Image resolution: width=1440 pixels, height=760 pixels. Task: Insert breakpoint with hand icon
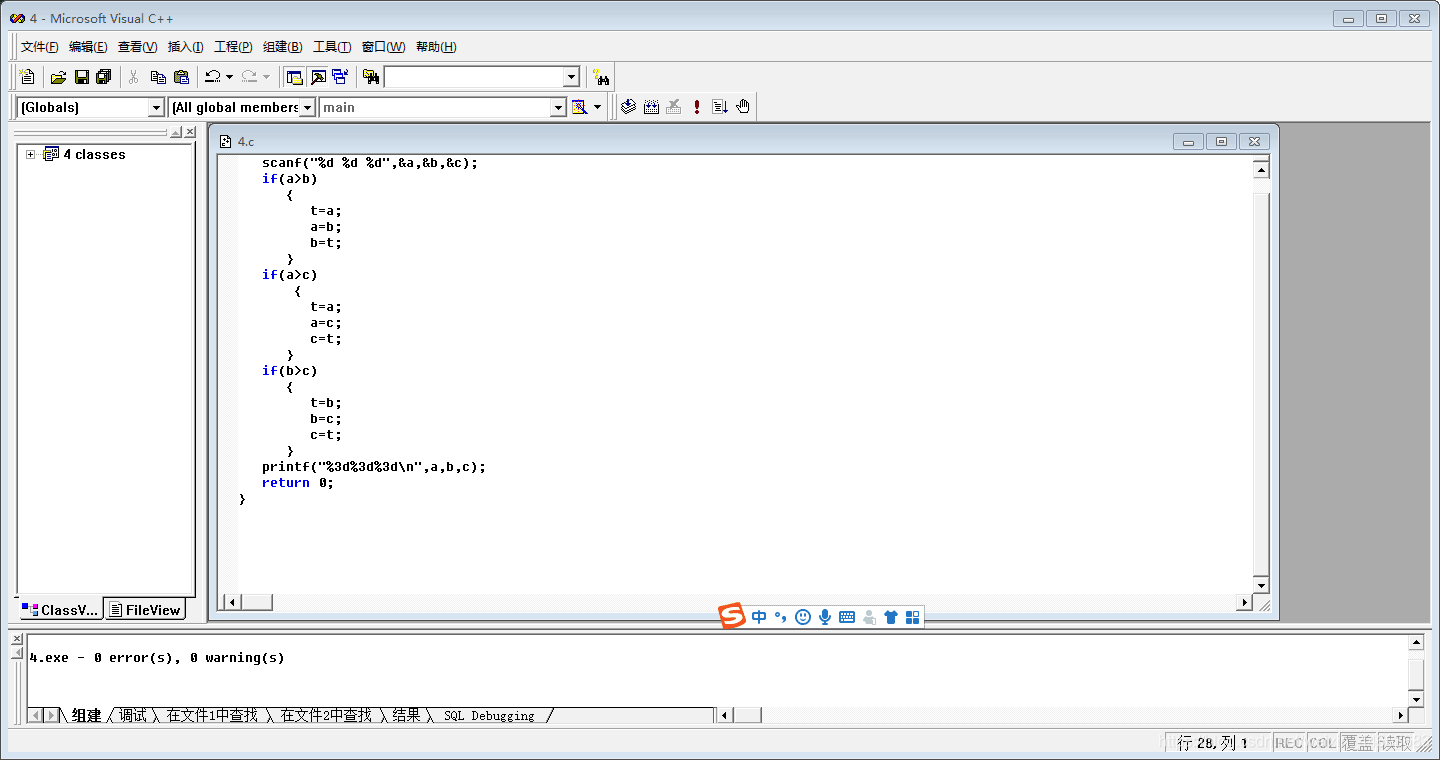pyautogui.click(x=743, y=106)
